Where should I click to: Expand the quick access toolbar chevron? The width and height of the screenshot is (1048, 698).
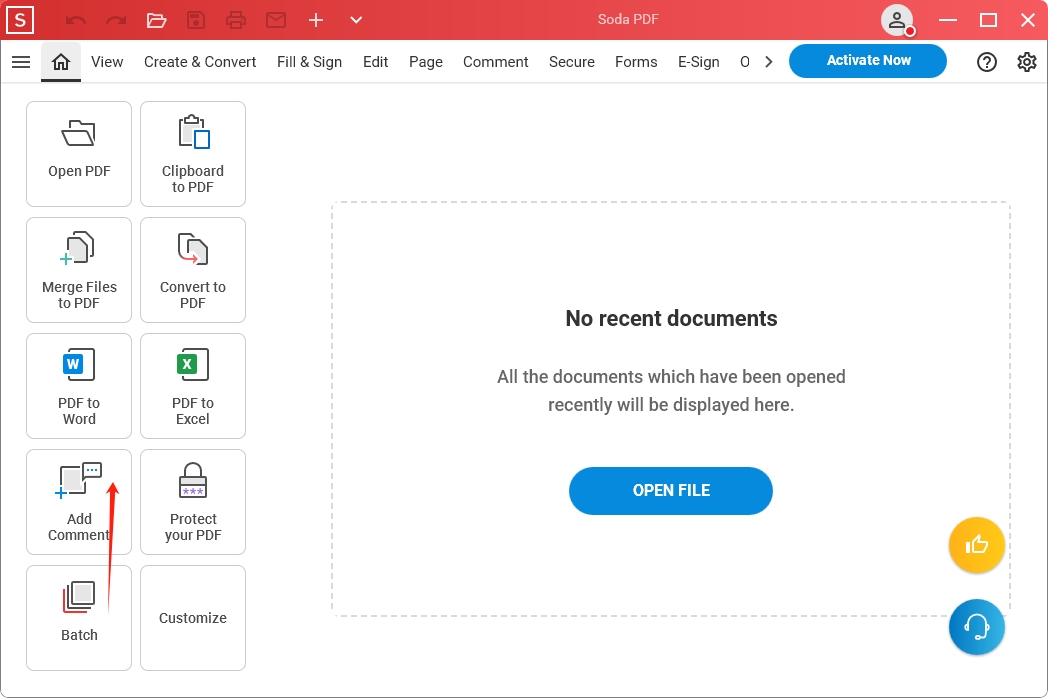pyautogui.click(x=356, y=20)
